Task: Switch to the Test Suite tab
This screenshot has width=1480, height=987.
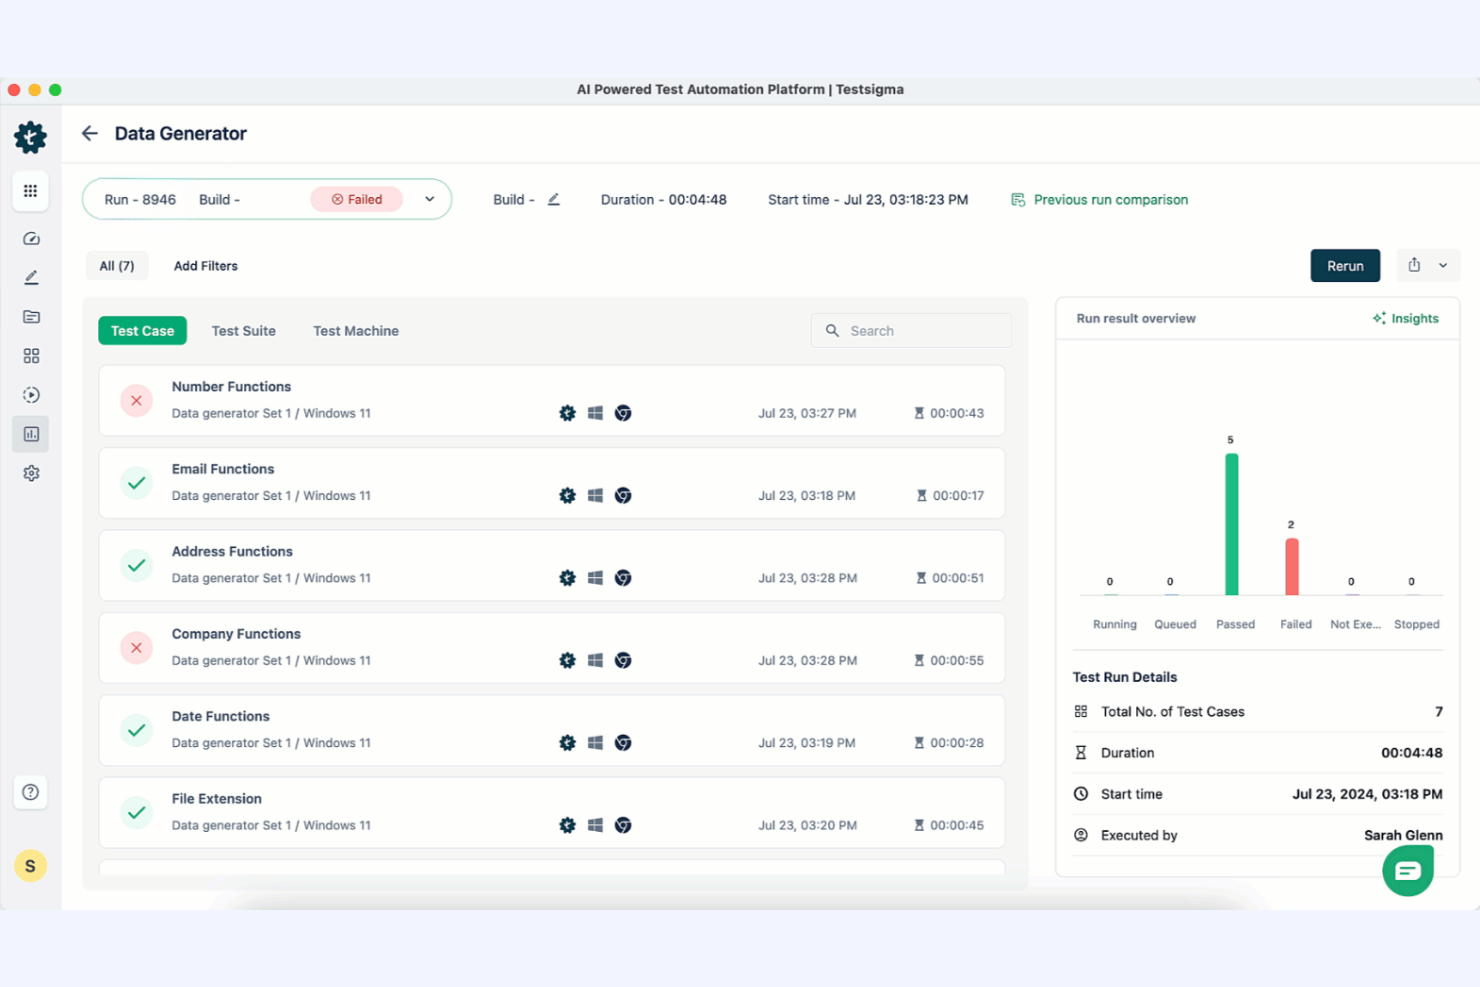Action: click(x=243, y=330)
